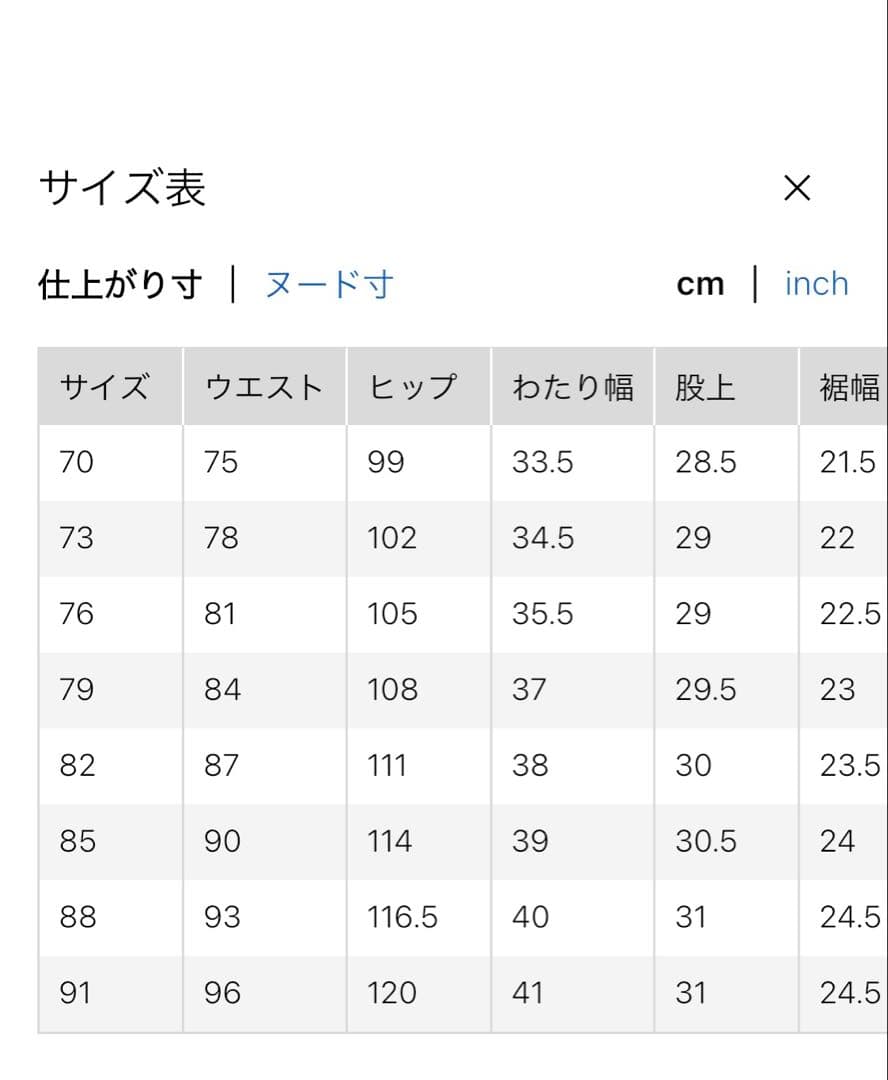
Task: Click the 股上 column header
Action: 705,387
